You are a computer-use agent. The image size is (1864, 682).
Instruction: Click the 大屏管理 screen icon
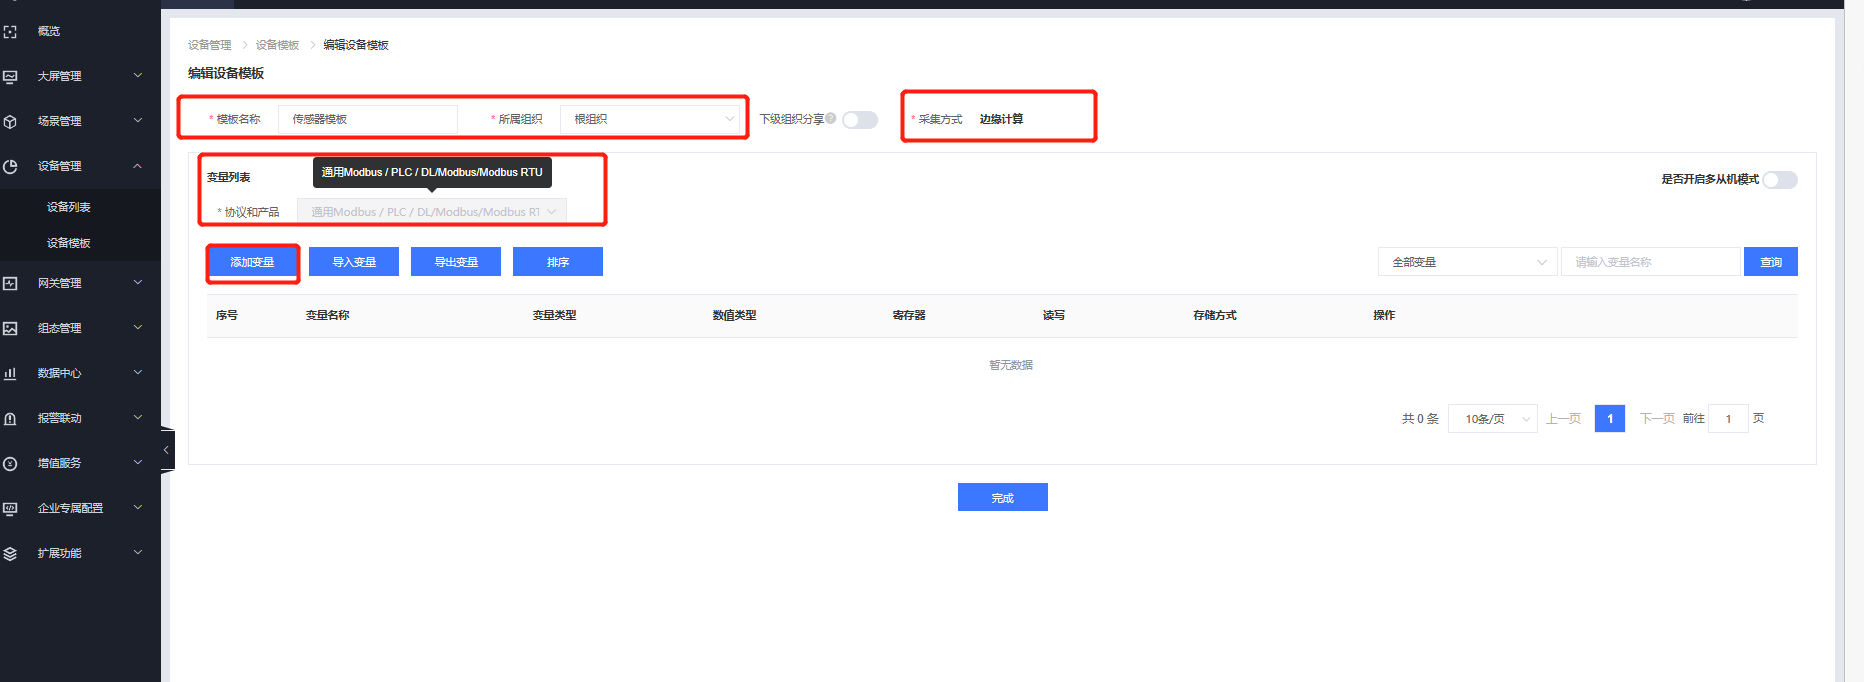click(x=10, y=77)
